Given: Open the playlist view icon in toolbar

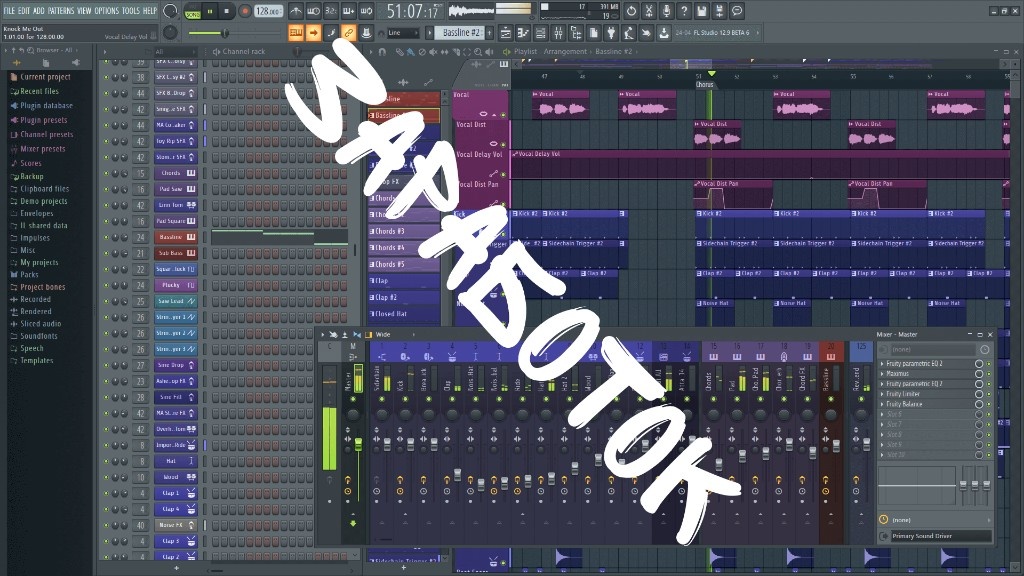Looking at the screenshot, I should click(505, 33).
